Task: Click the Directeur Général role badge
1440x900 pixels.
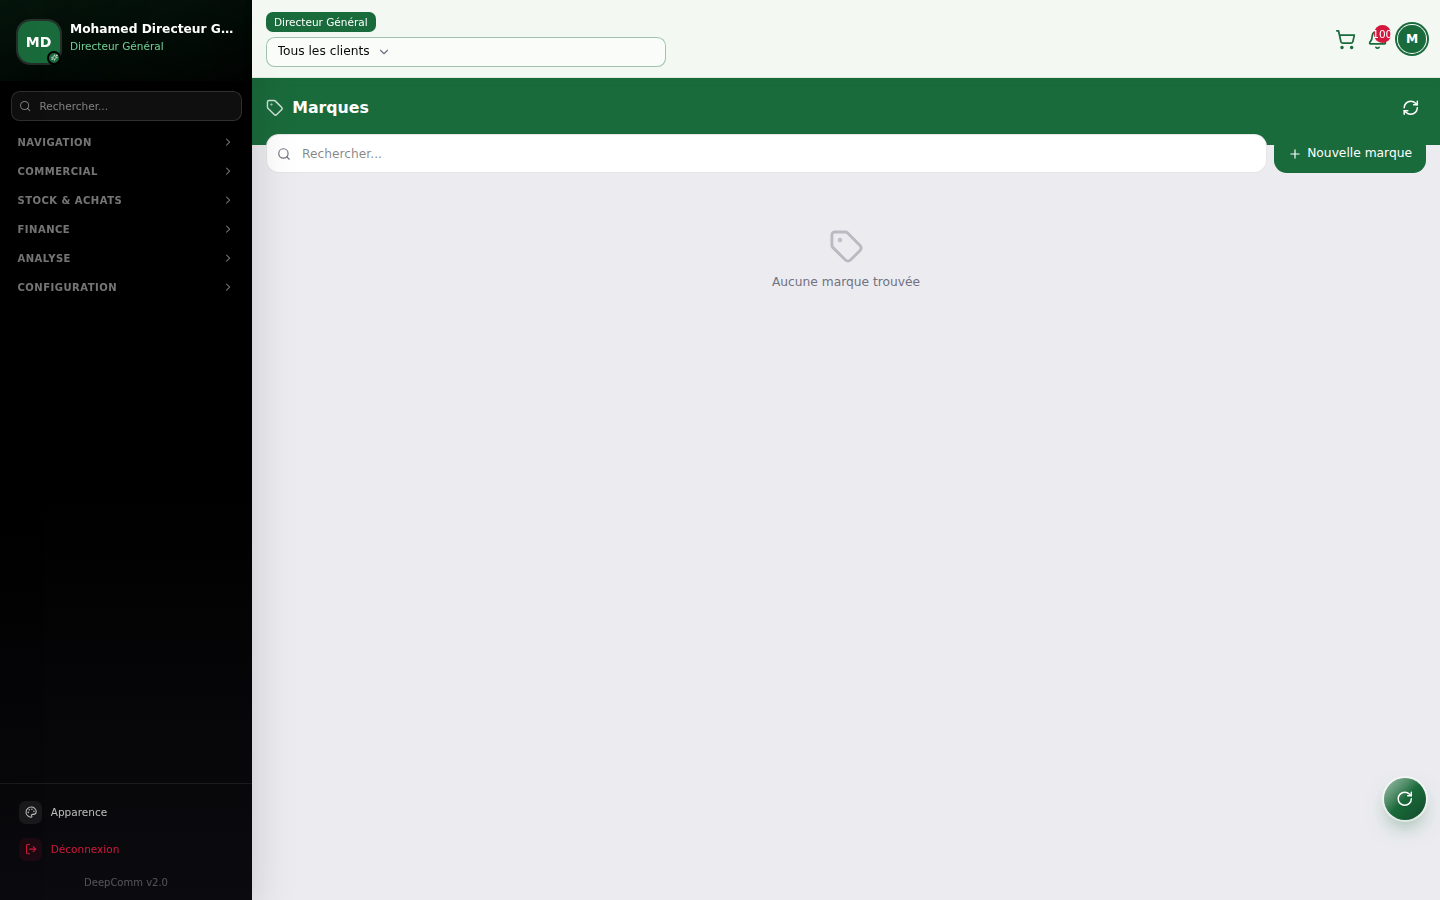Action: point(321,22)
